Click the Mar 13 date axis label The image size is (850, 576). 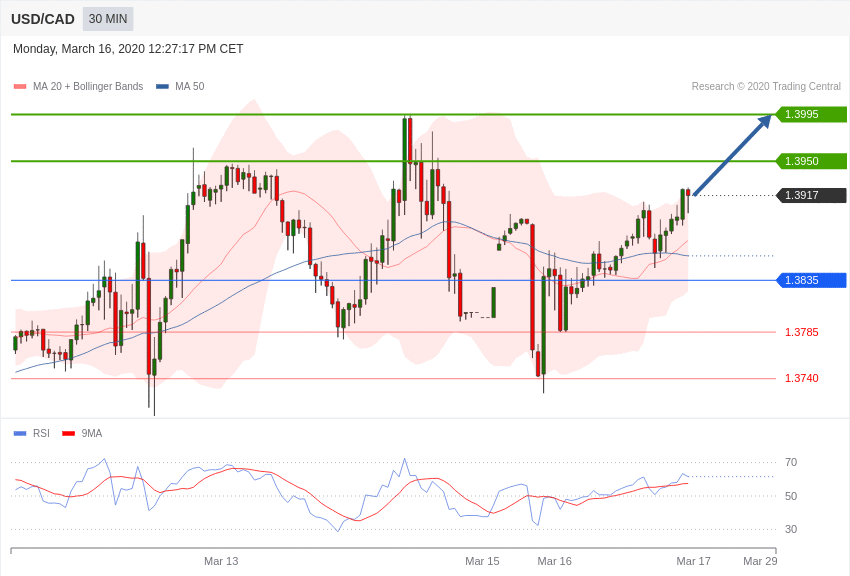(221, 561)
